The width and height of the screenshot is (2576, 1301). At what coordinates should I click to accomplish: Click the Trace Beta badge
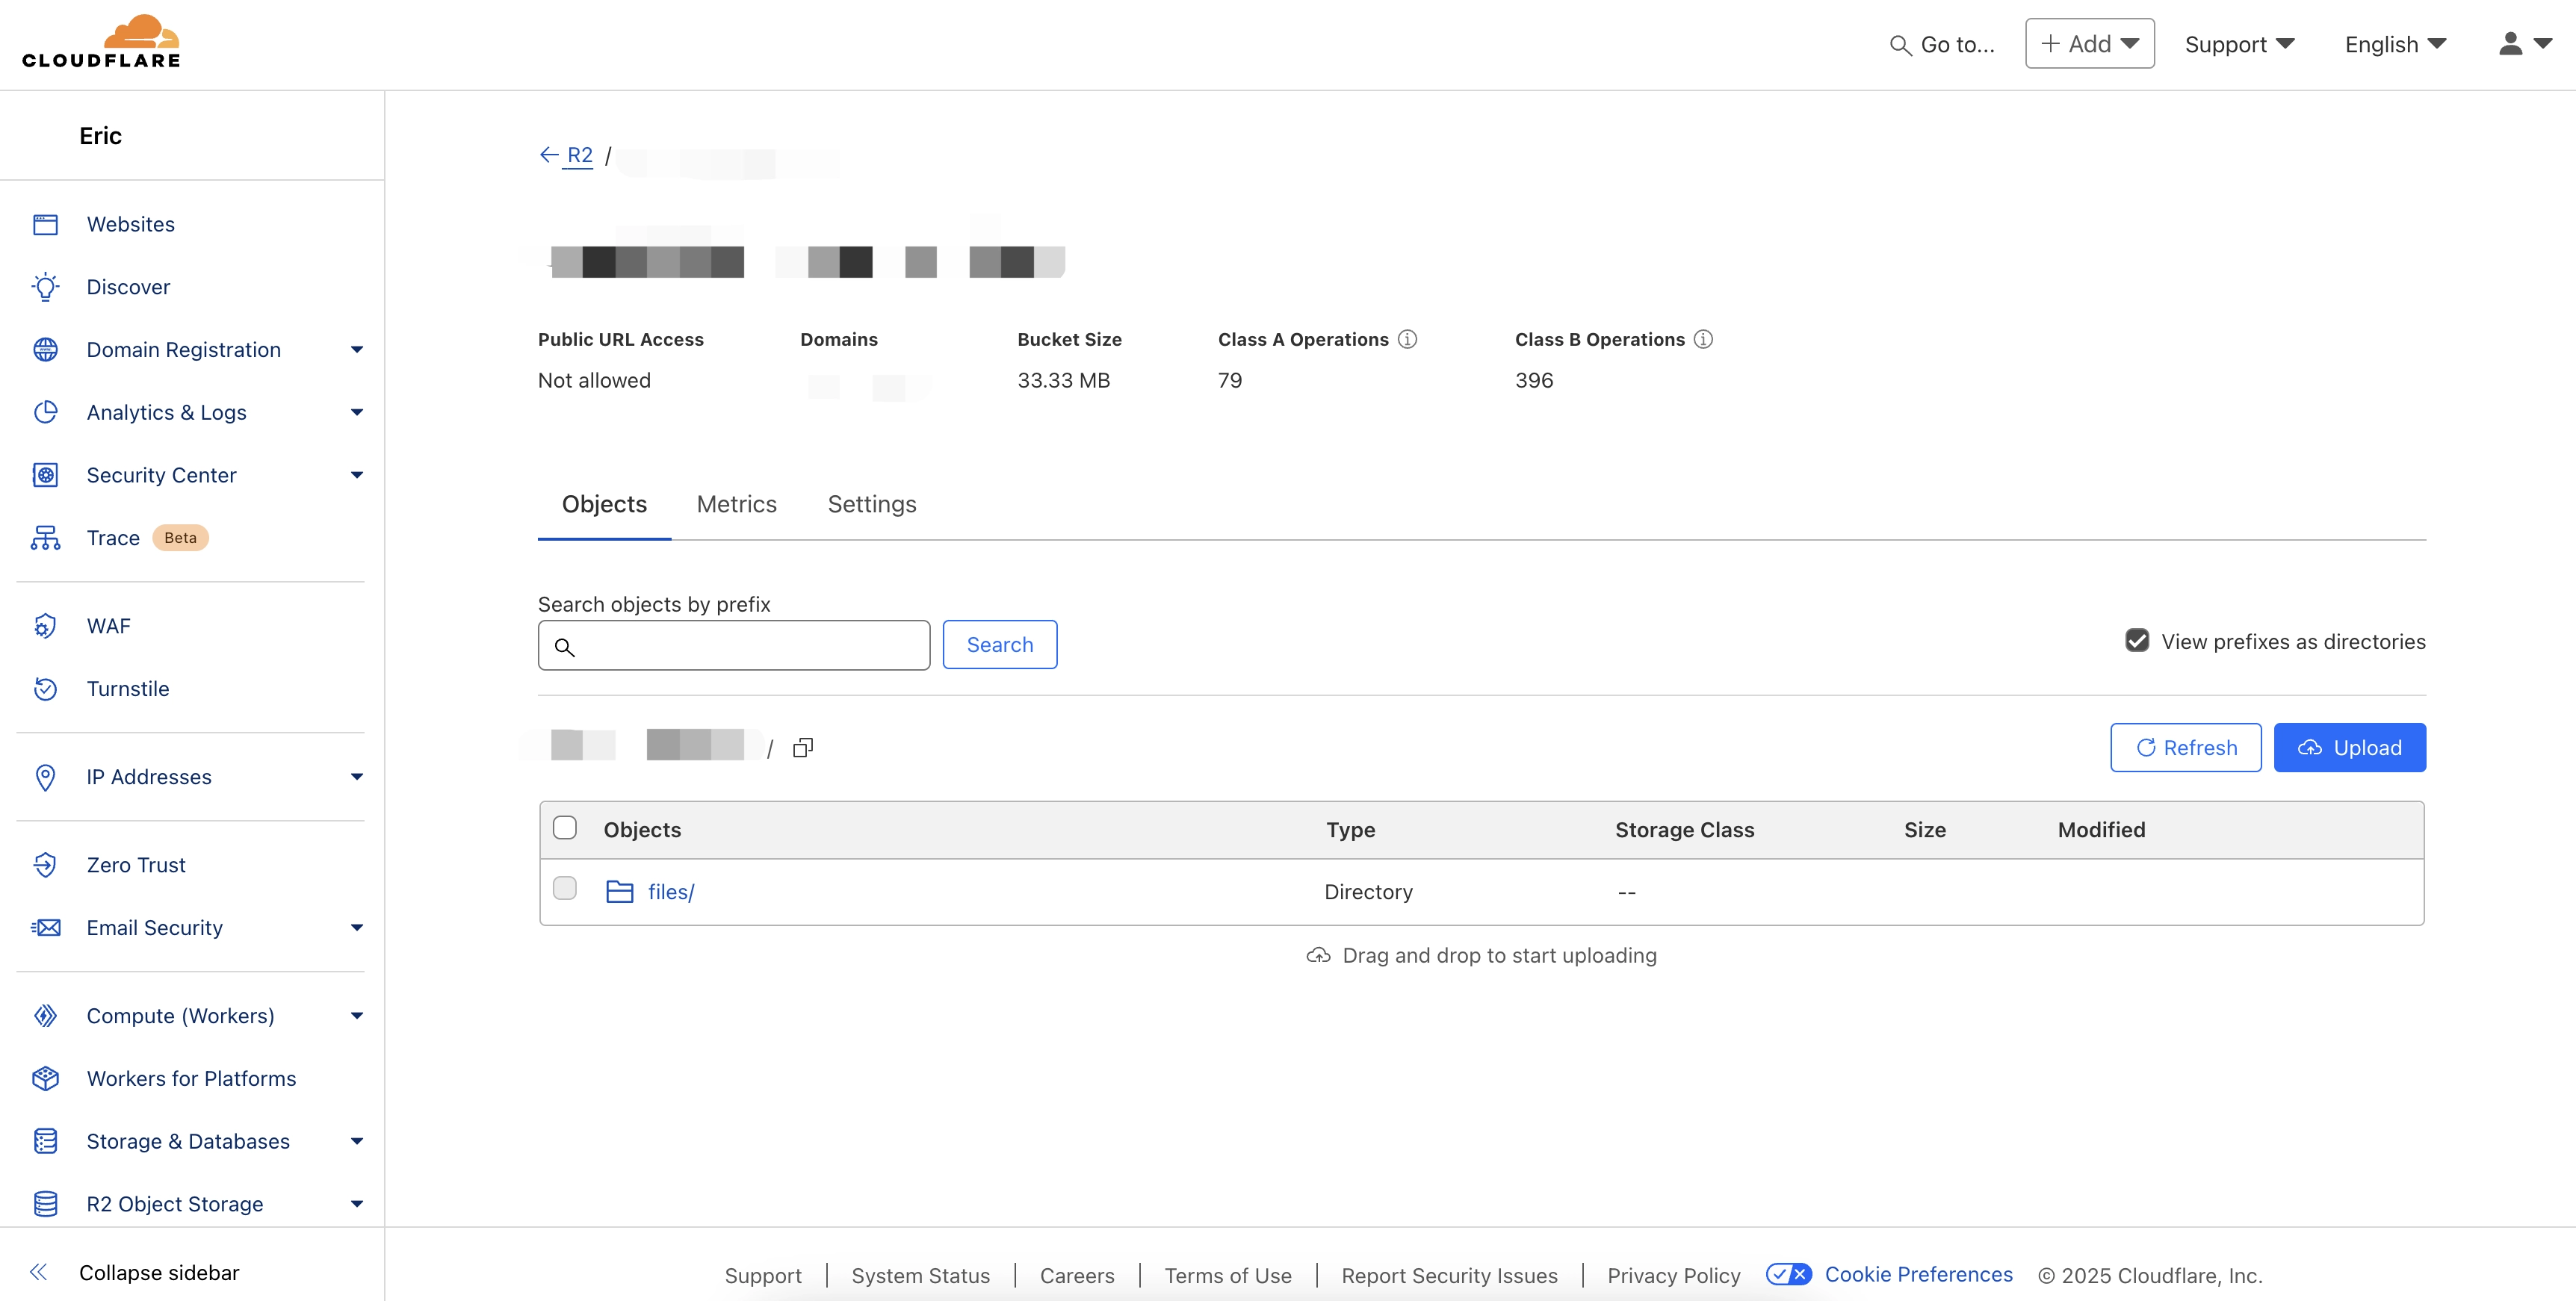(x=180, y=538)
